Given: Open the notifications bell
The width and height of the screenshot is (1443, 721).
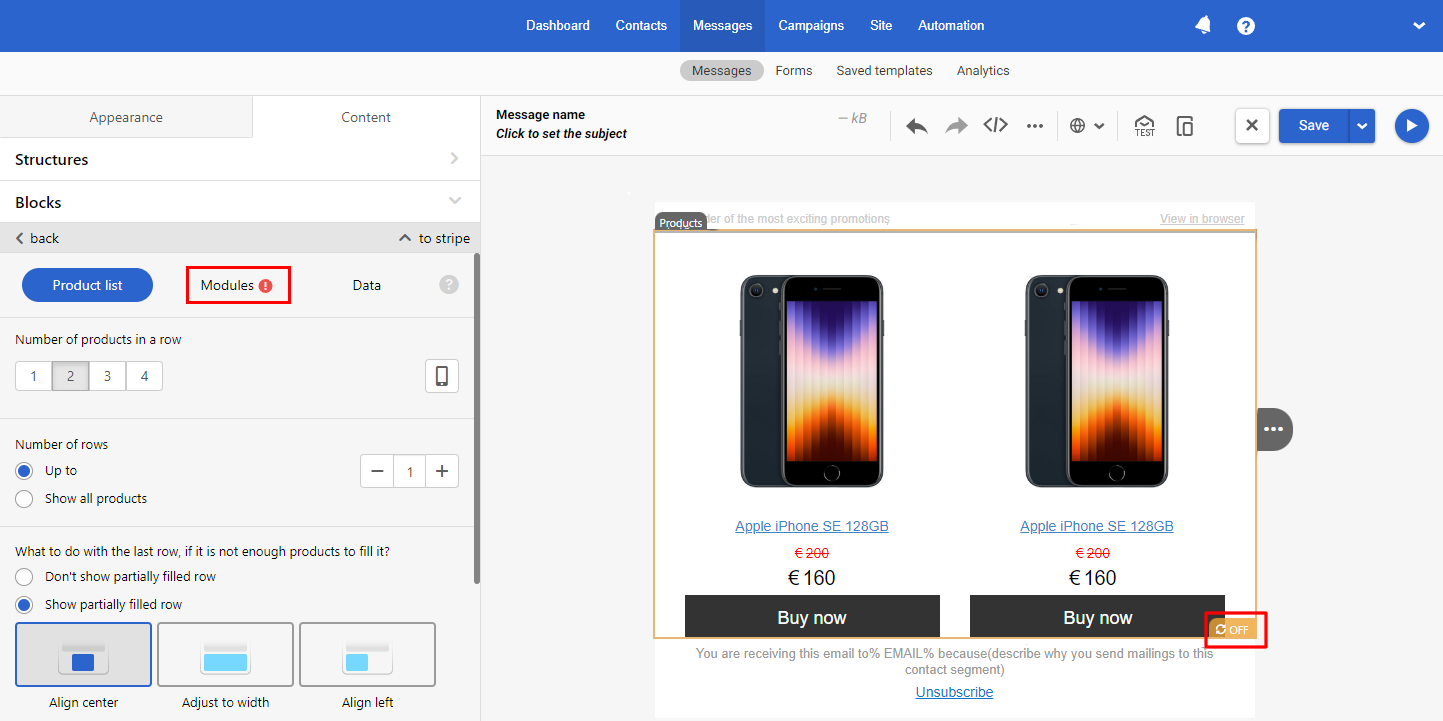Looking at the screenshot, I should (1203, 26).
